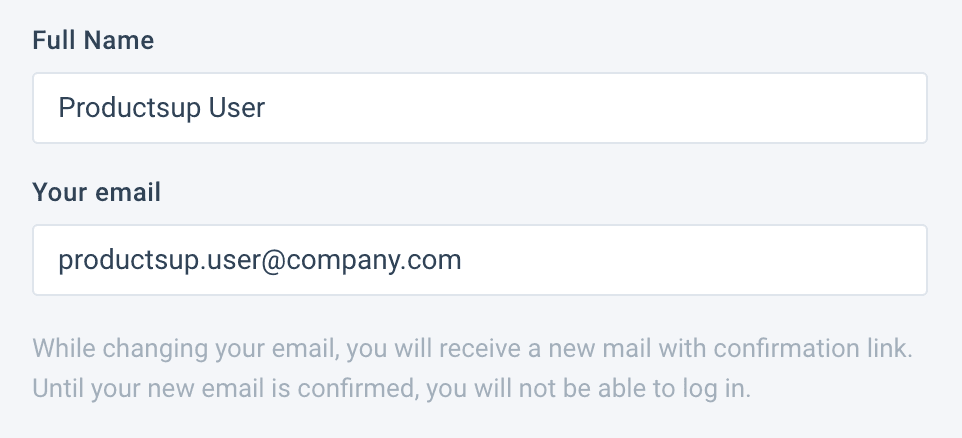Click empty right side of email field

tap(750, 260)
